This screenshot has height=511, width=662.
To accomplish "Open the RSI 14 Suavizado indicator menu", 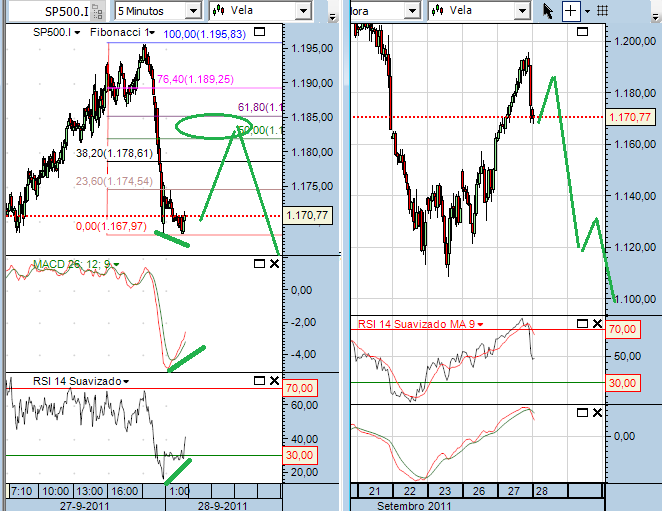I will coord(126,381).
